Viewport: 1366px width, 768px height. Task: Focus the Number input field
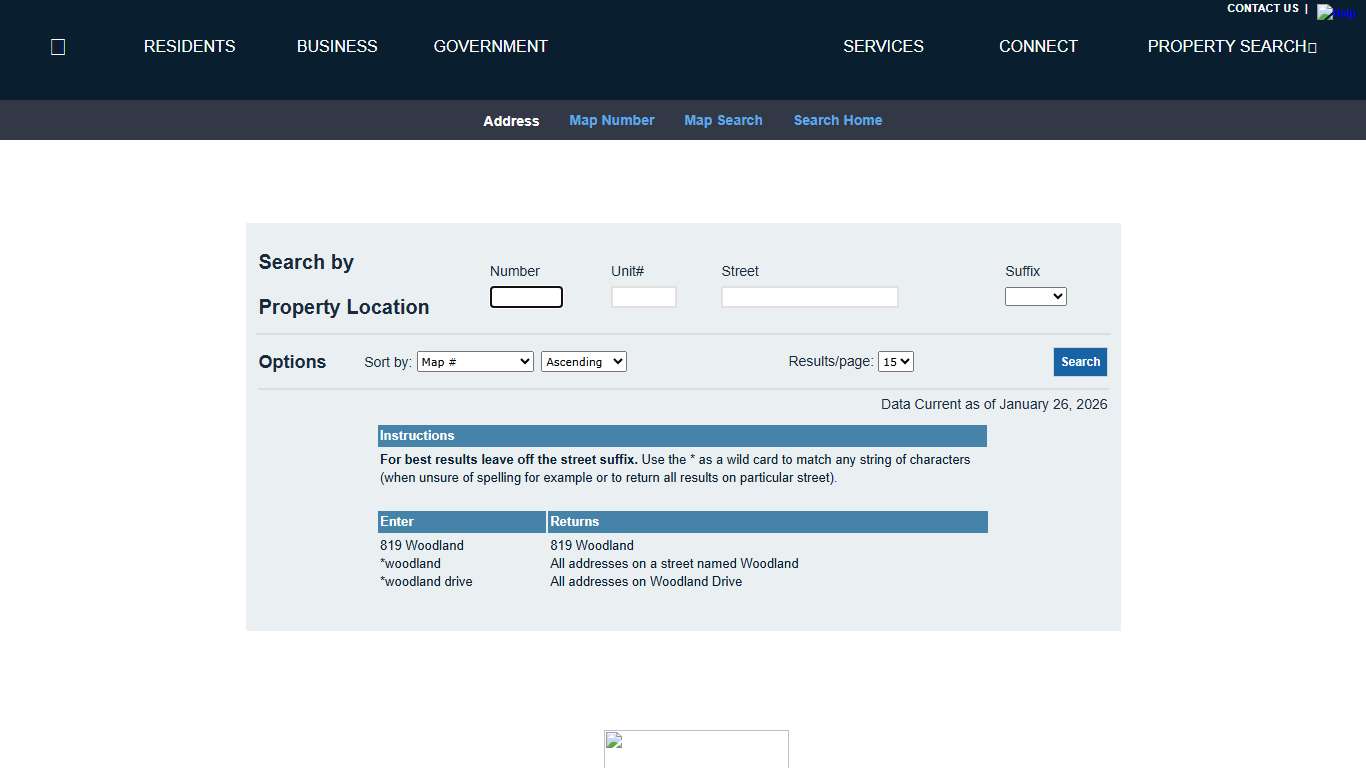(x=526, y=297)
